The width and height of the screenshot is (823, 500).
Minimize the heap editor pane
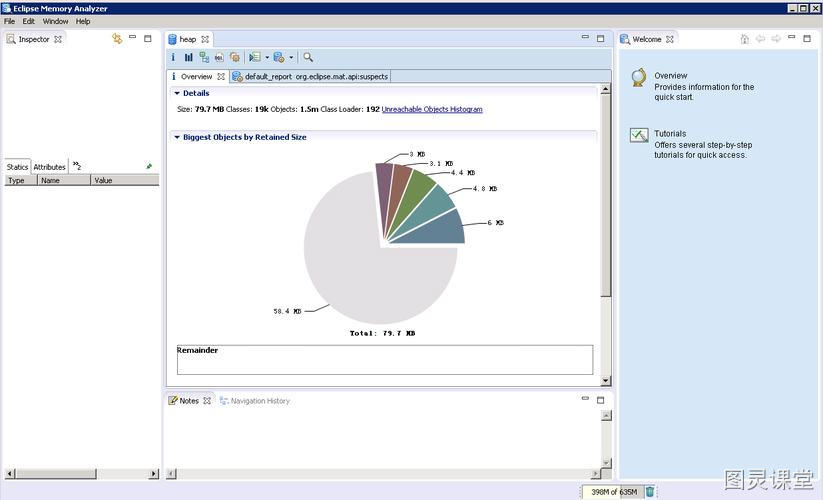click(585, 37)
